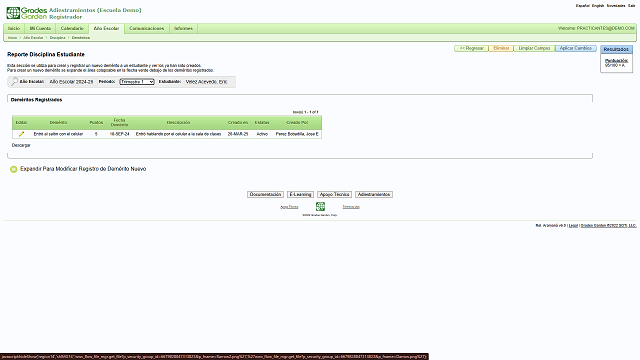This screenshot has width=640, height=360.
Task: Click Año Escolar in the breadcrumb
Action: (33, 38)
